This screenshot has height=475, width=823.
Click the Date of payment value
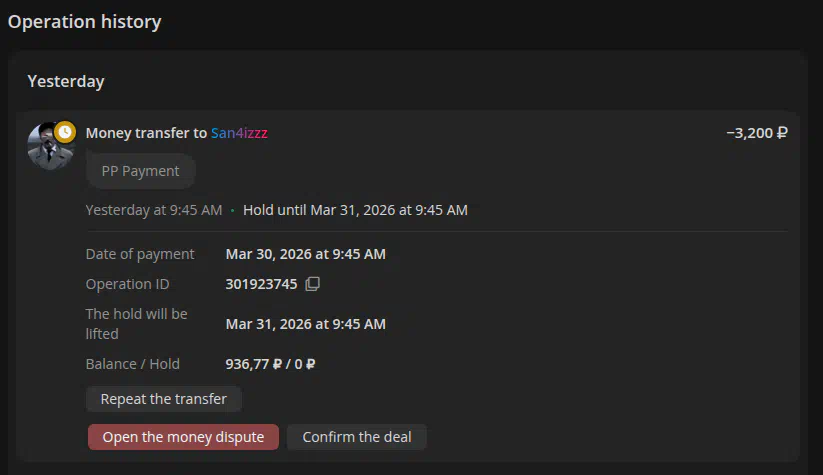[x=305, y=254]
